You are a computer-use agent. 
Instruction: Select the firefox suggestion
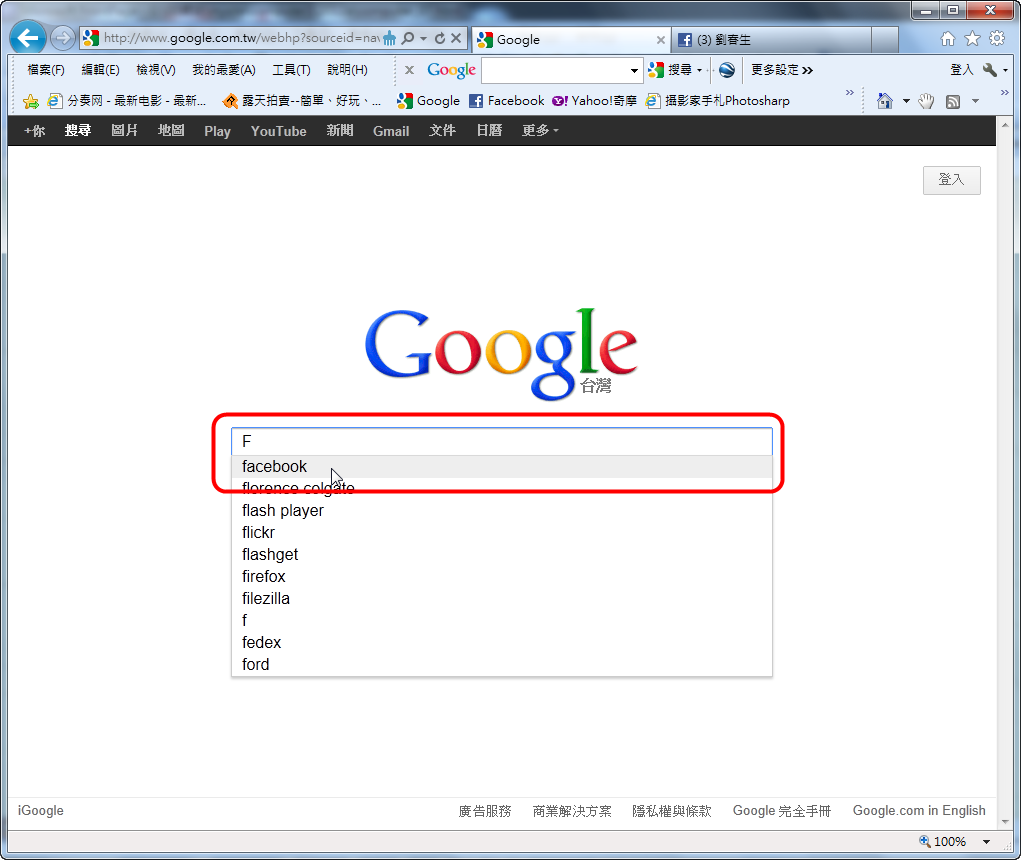(501, 577)
